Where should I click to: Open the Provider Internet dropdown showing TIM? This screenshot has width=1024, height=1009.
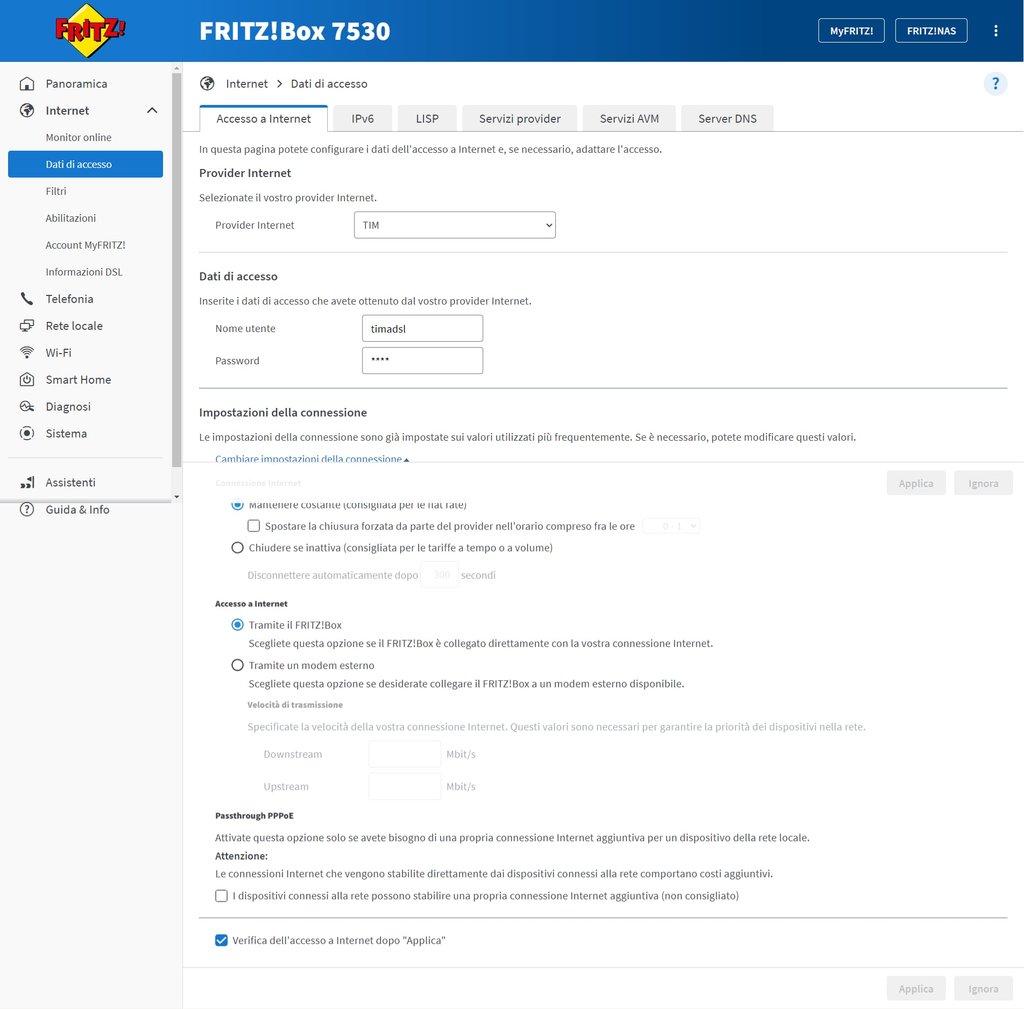click(455, 225)
